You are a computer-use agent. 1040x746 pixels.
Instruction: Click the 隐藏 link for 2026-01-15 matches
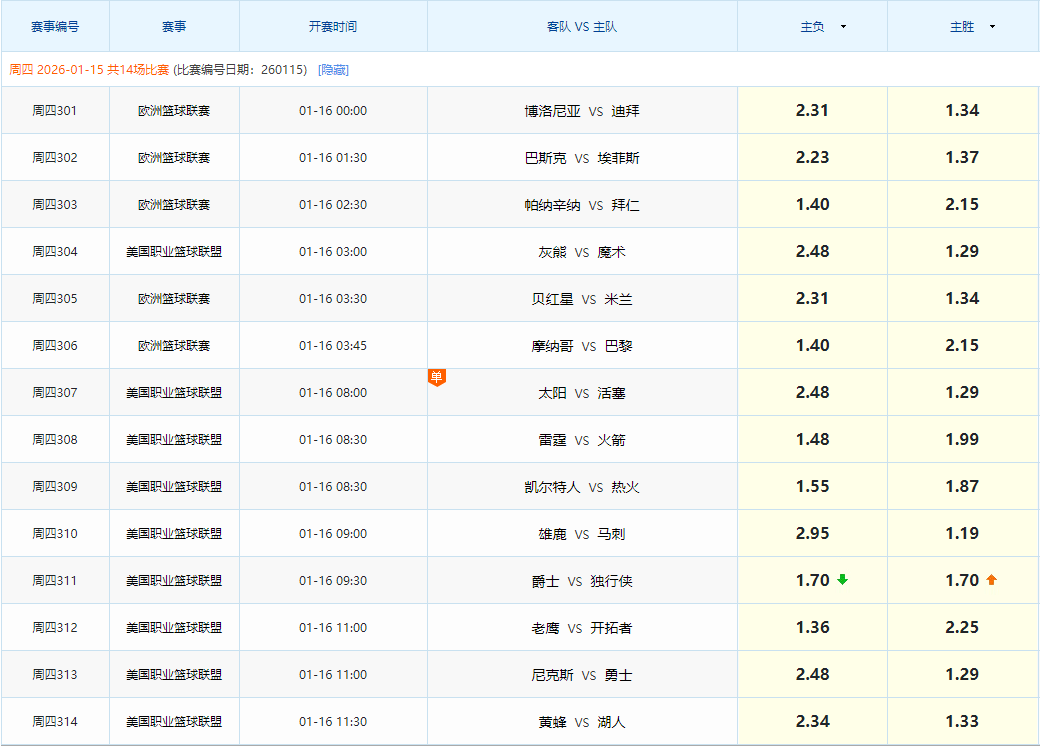334,70
